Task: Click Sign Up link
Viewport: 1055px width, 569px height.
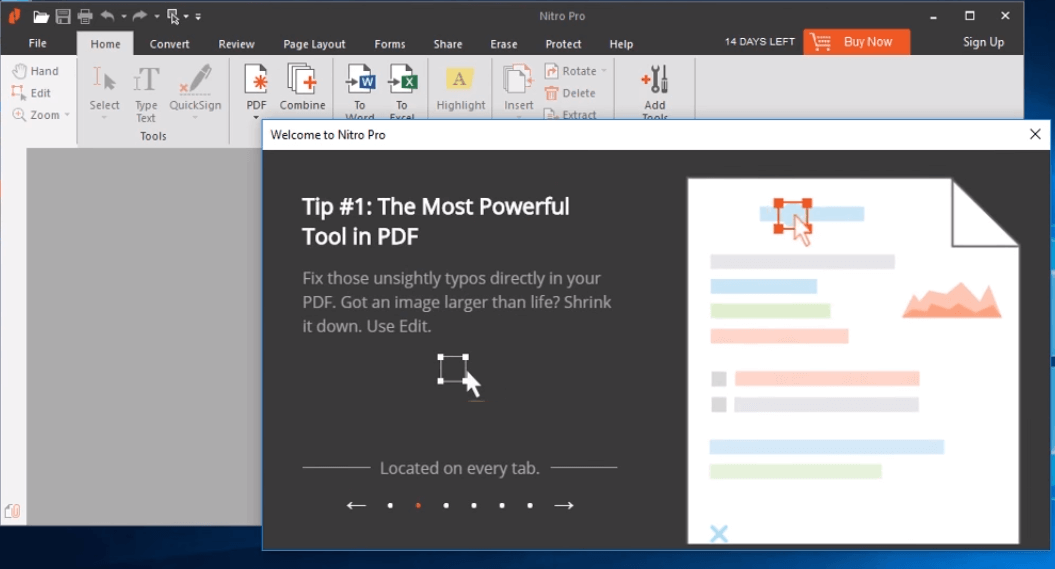Action: coord(983,42)
